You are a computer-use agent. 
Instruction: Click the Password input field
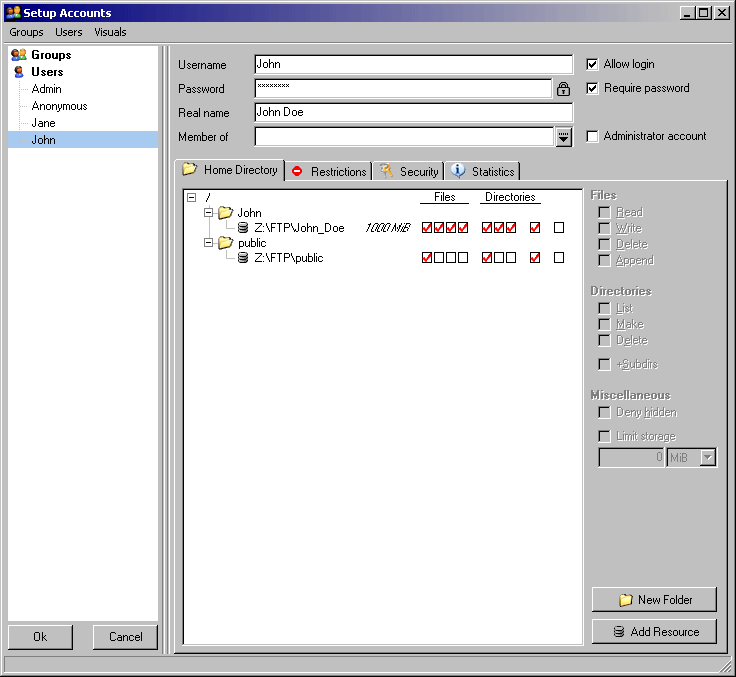pos(403,88)
